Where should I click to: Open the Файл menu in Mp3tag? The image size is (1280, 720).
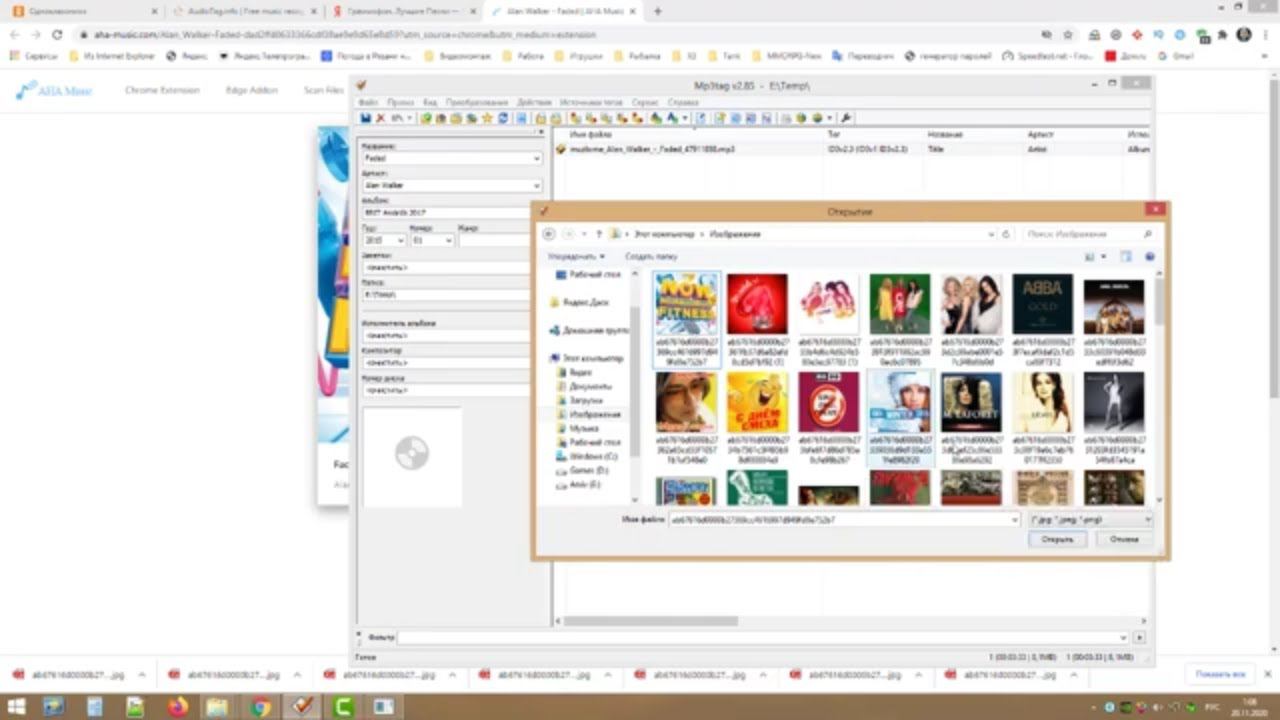367,102
